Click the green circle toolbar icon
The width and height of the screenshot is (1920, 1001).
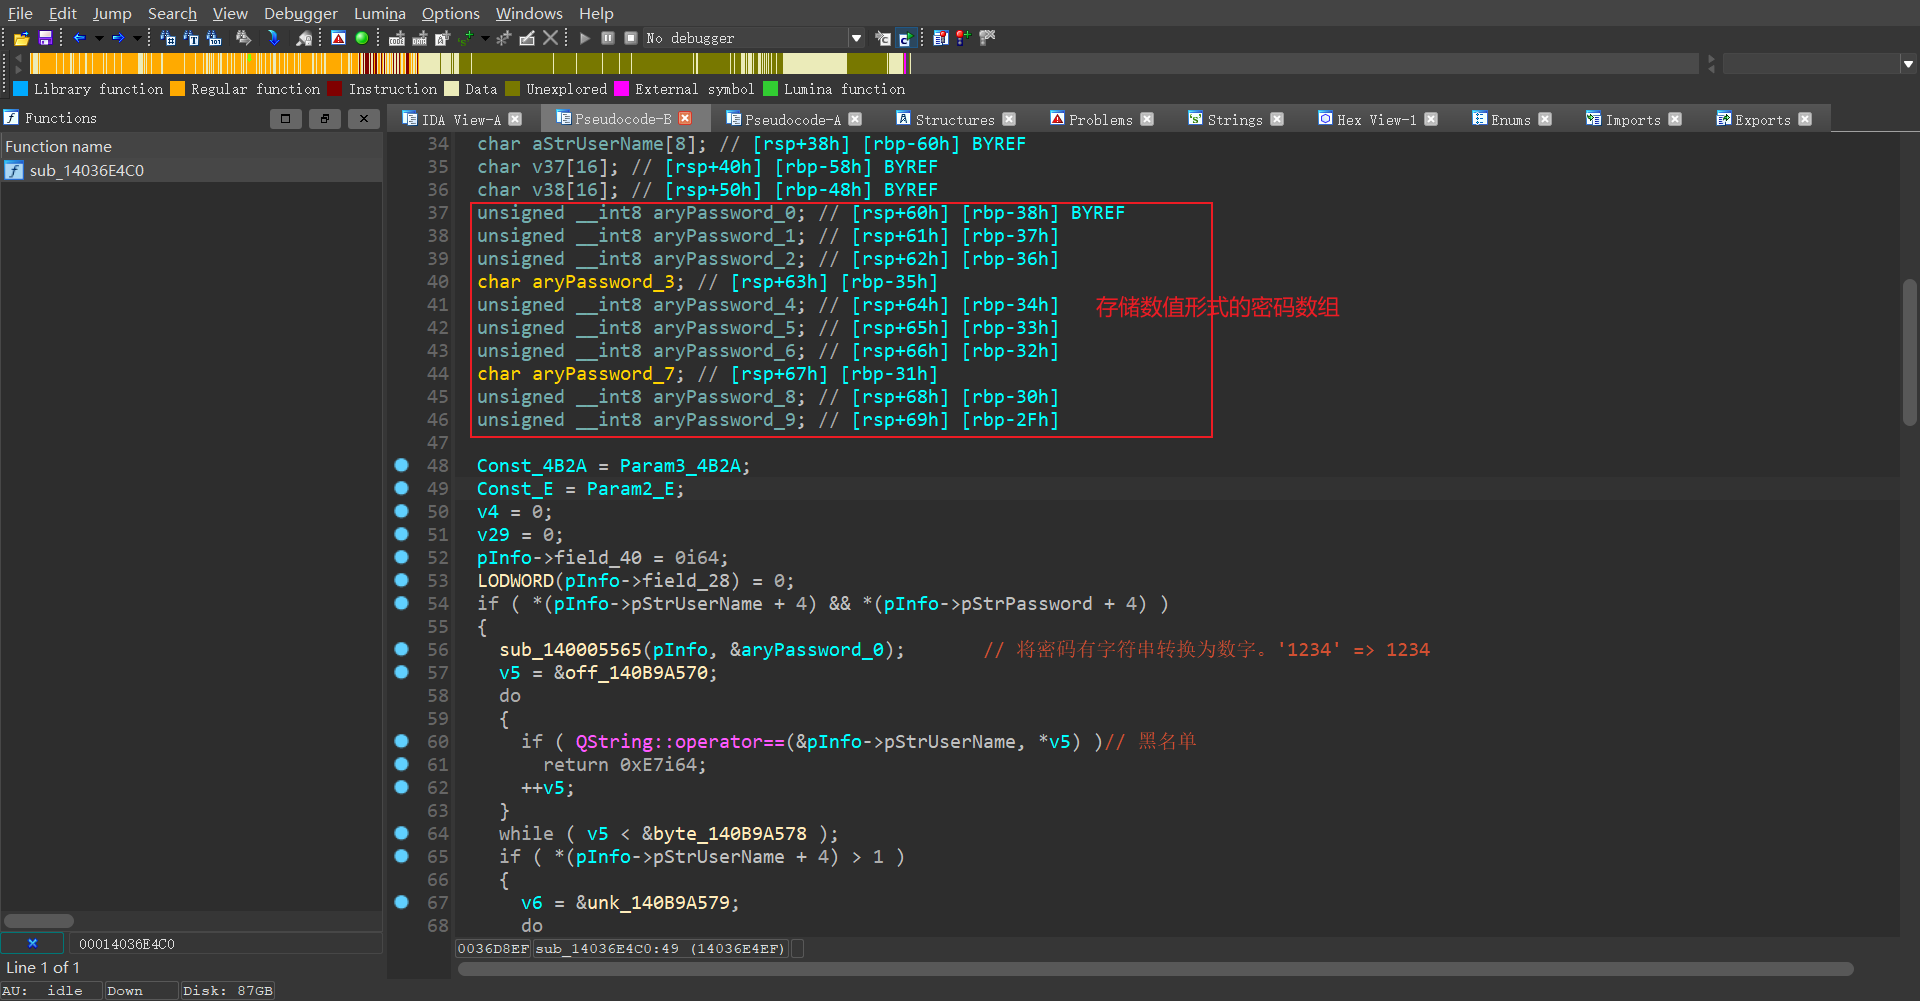[362, 38]
